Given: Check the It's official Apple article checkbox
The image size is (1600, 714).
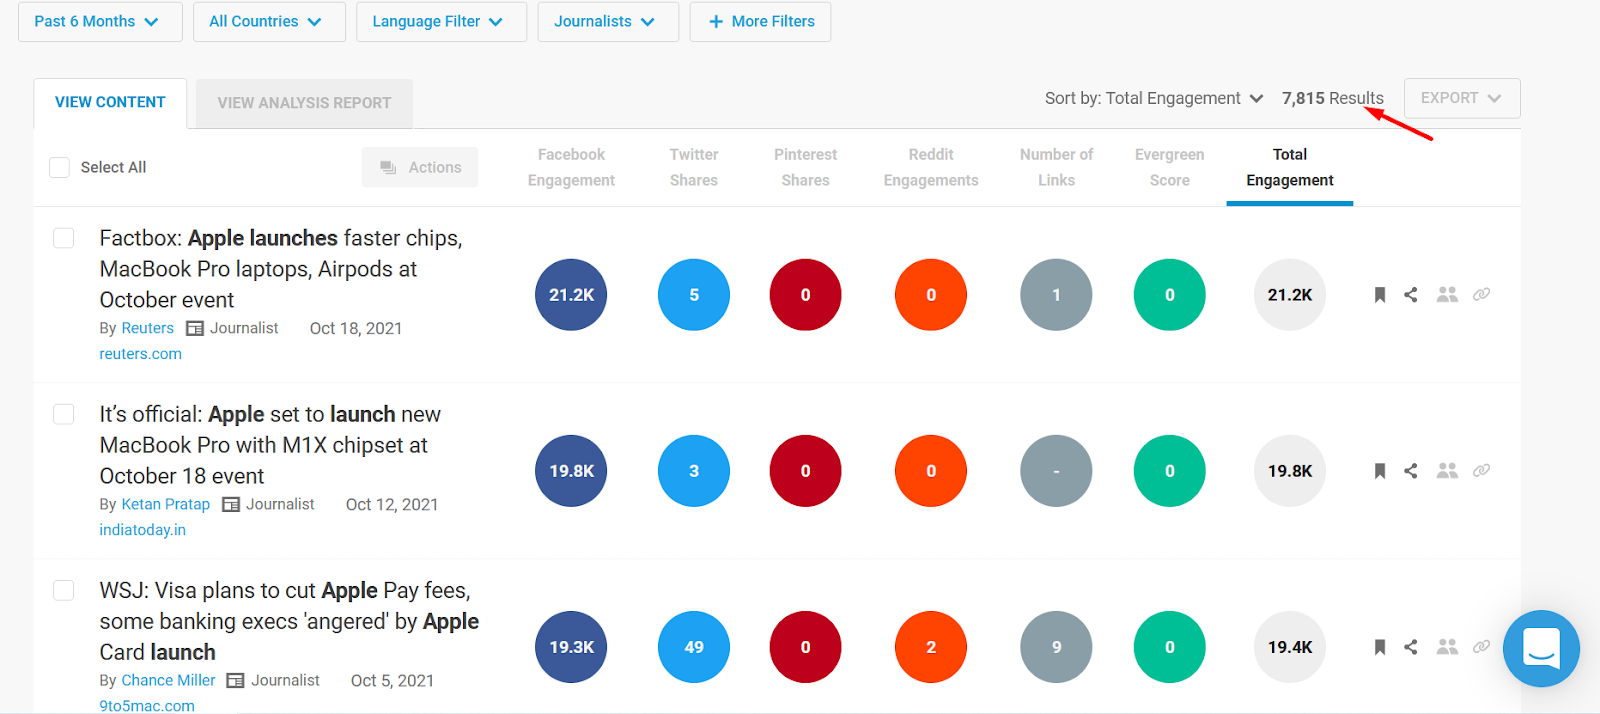Looking at the screenshot, I should coord(64,414).
